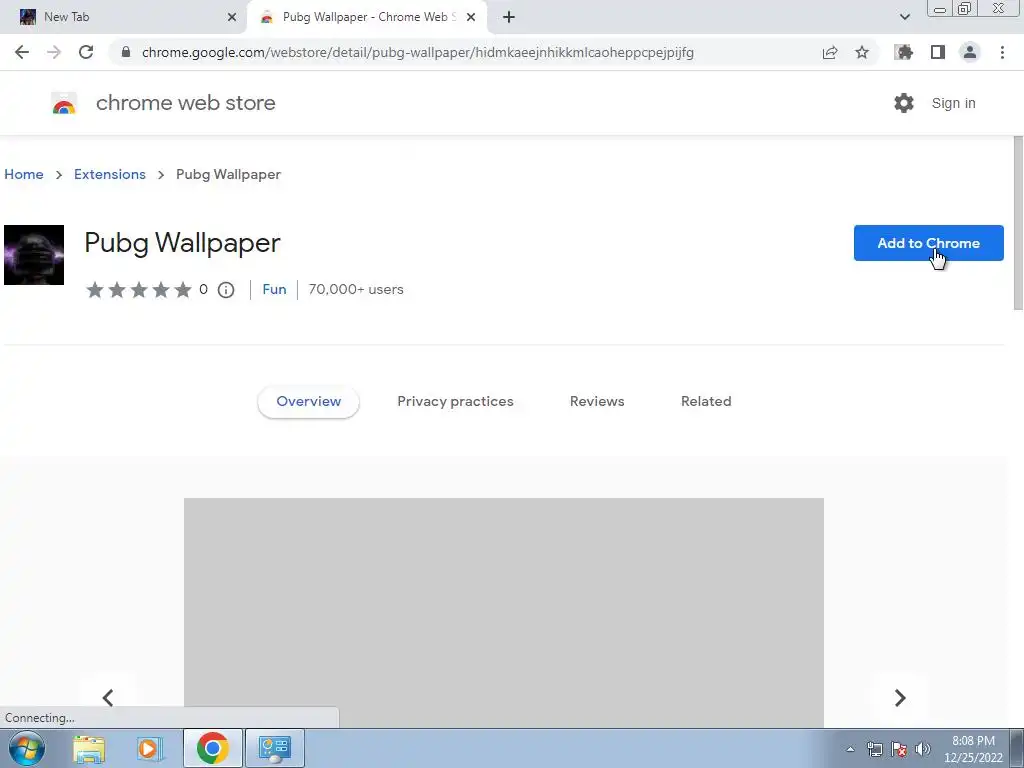Click the greyed forward navigation arrow
Screen dimensions: 1024x768
point(54,52)
